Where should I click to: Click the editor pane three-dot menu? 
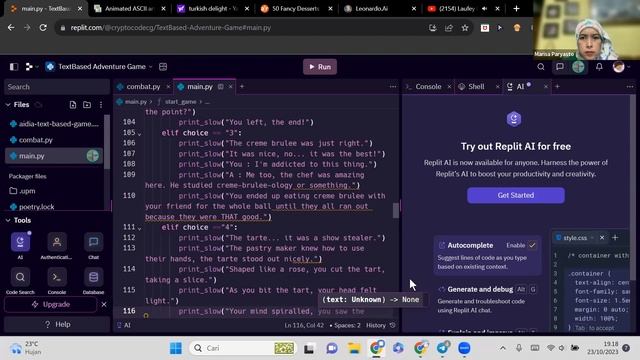point(393,87)
